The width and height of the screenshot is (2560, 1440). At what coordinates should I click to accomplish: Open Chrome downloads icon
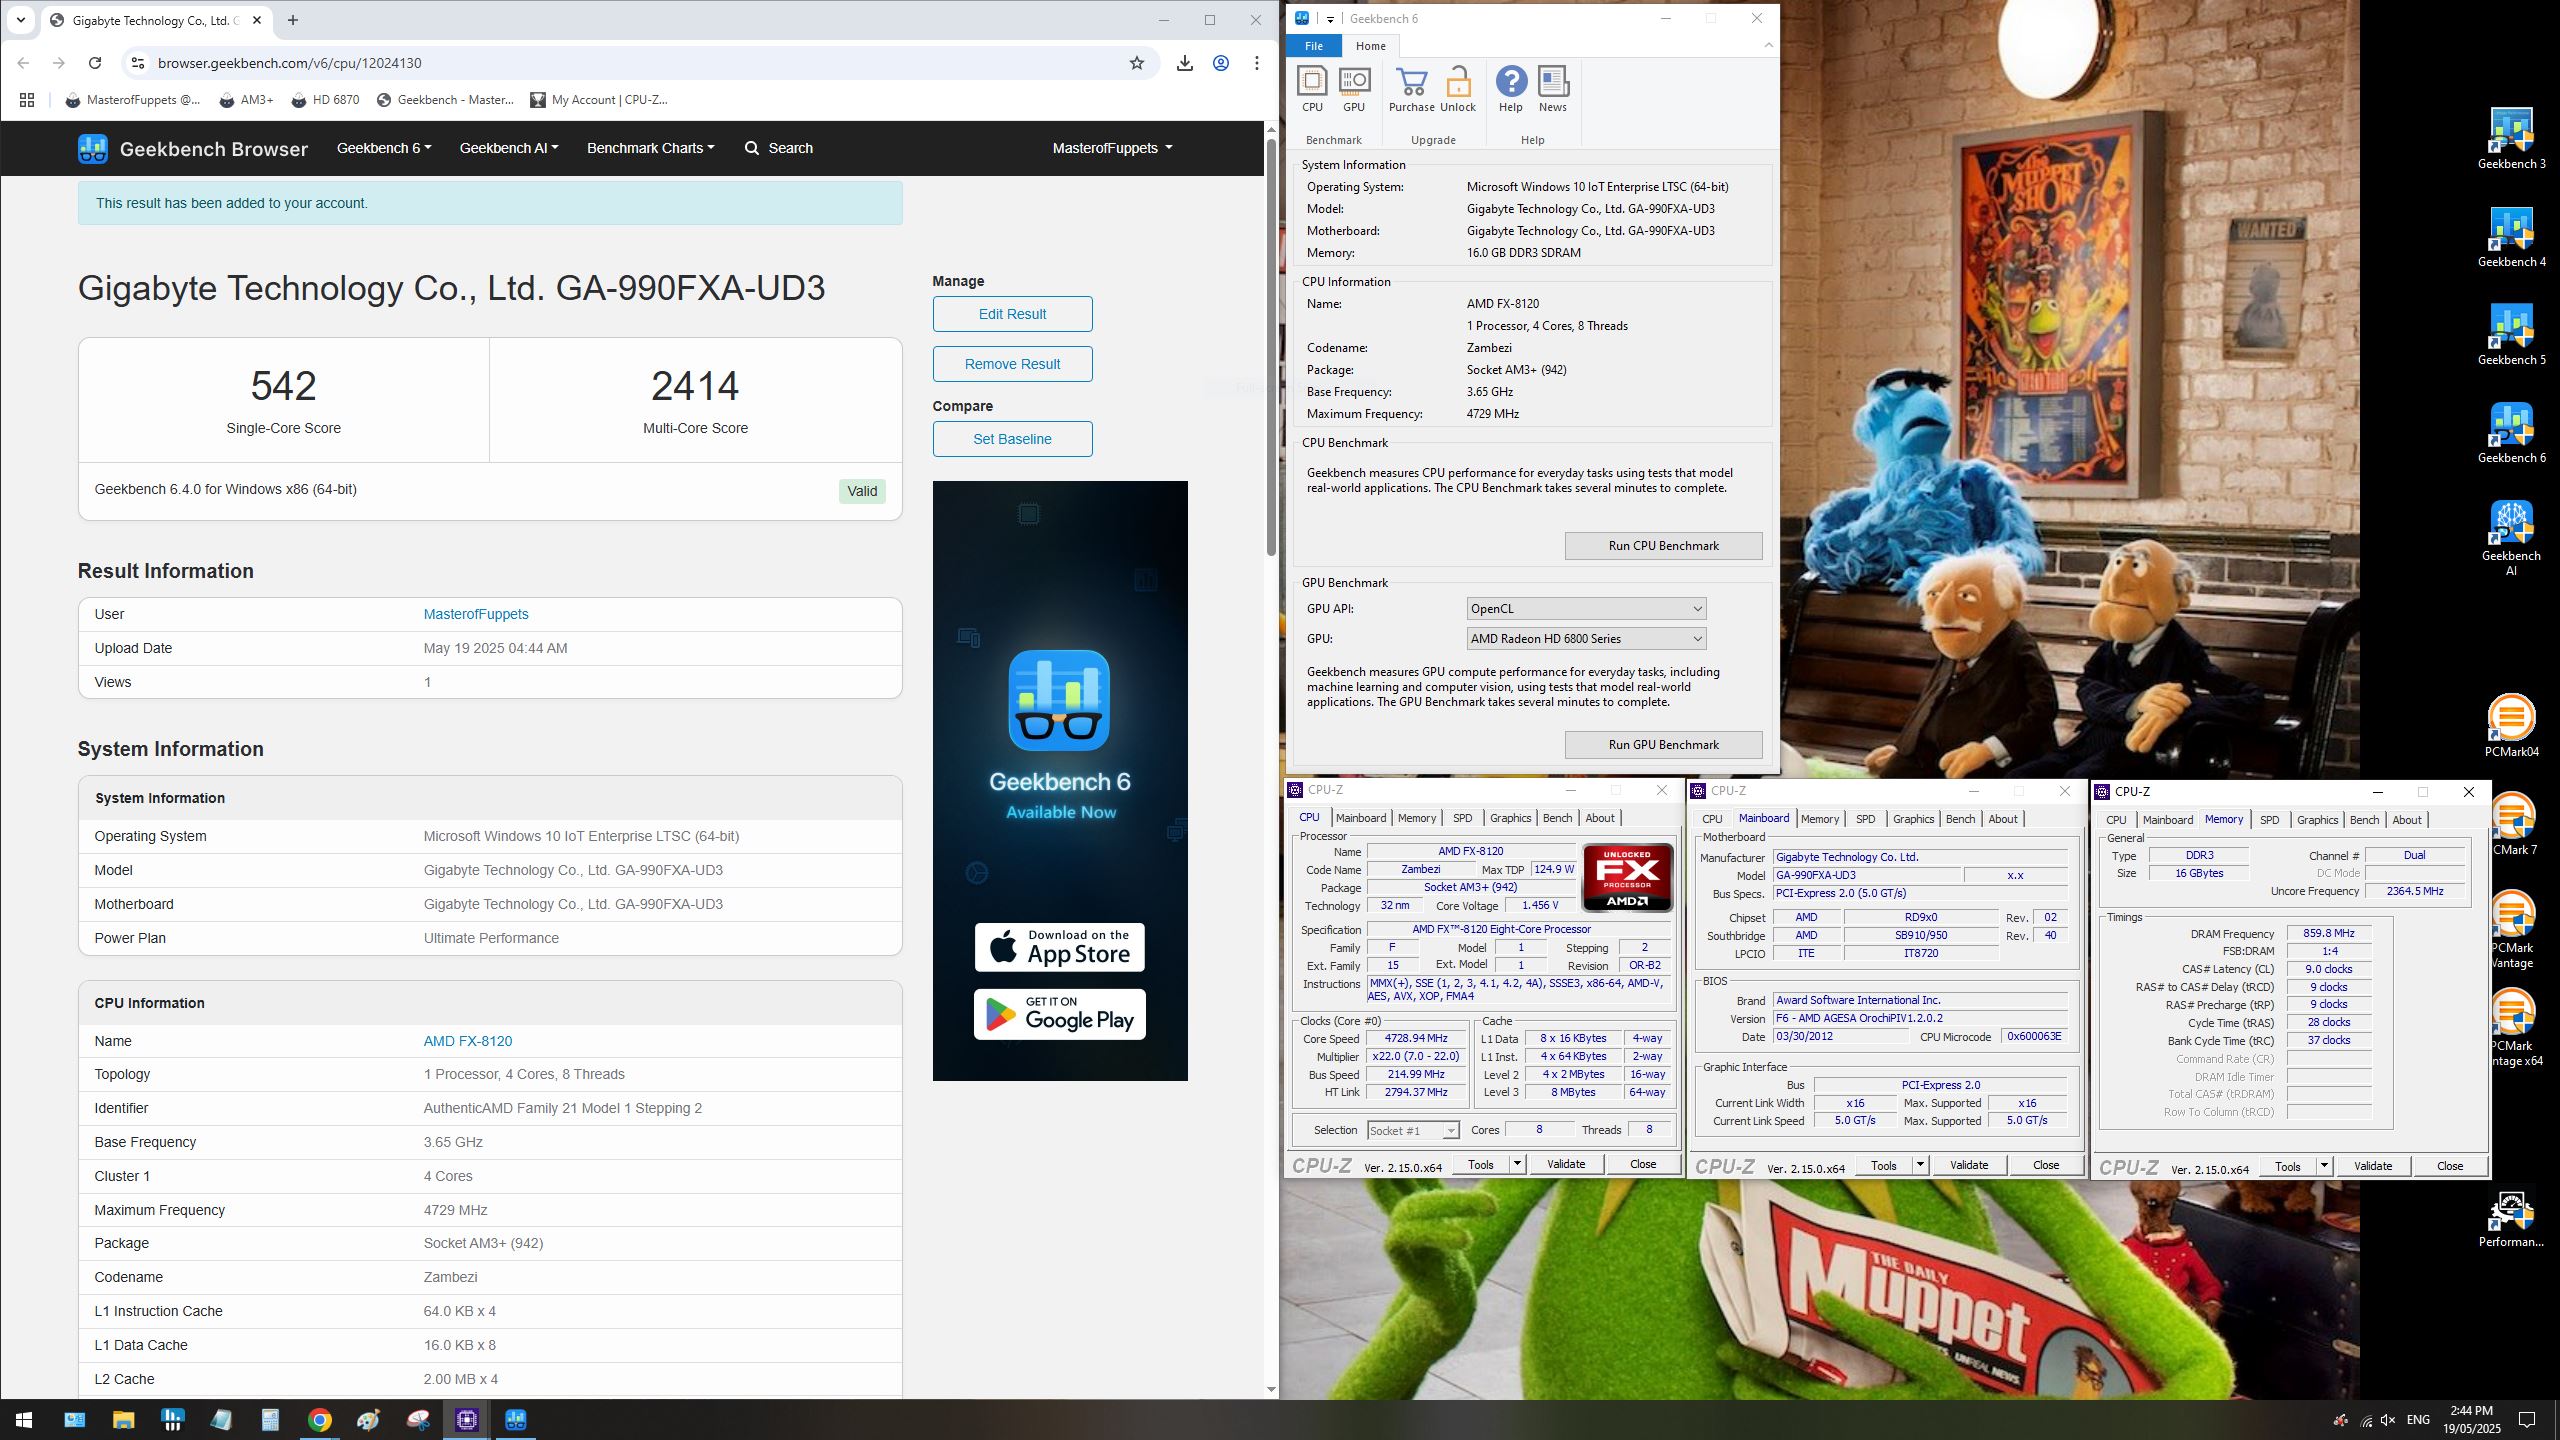click(x=1185, y=63)
